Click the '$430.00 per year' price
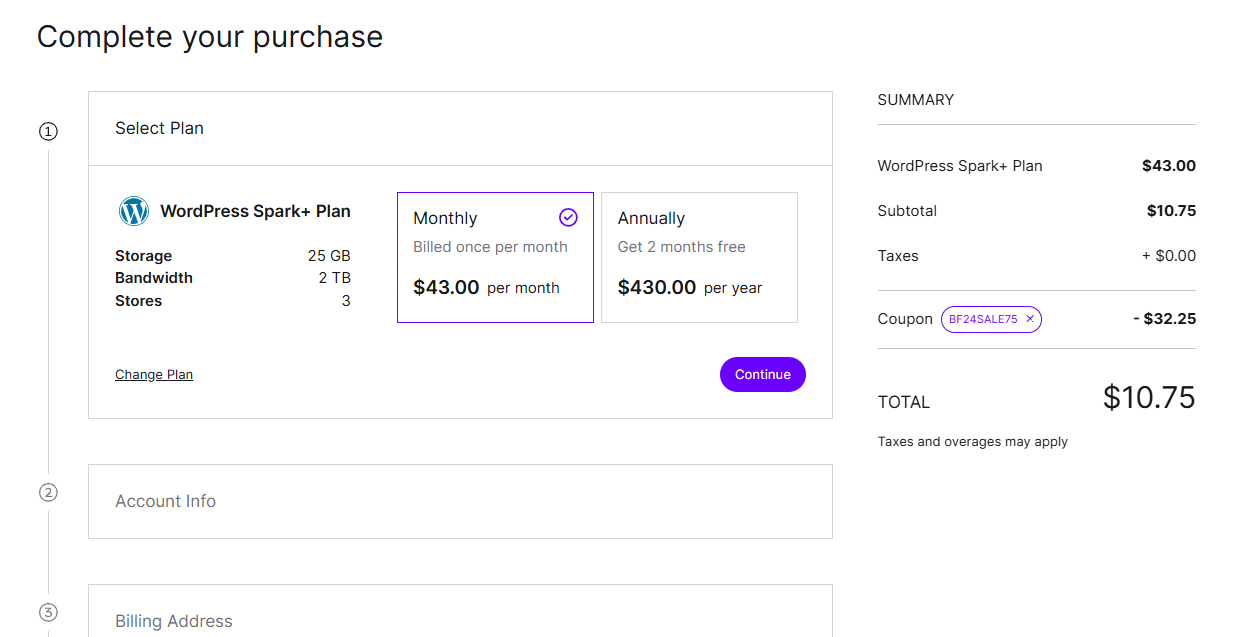Image resolution: width=1237 pixels, height=637 pixels. click(690, 287)
